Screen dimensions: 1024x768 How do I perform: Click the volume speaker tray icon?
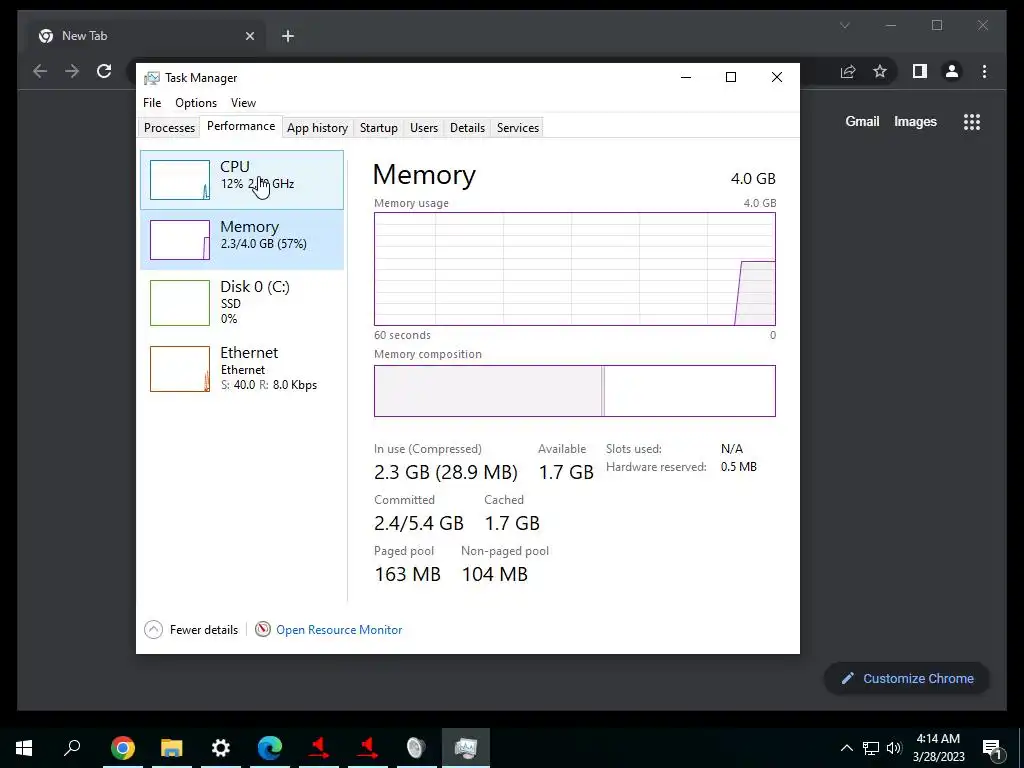[x=894, y=748]
